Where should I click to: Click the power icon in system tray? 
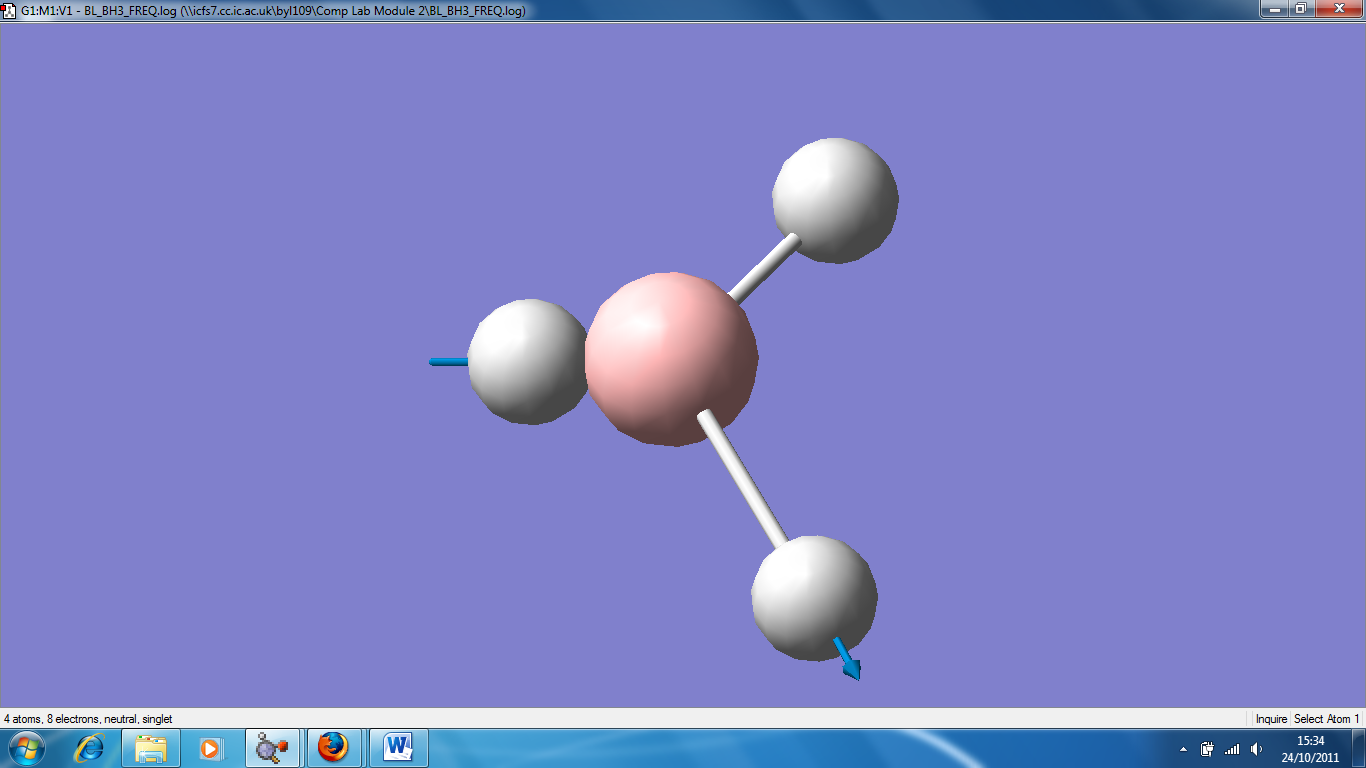[x=1208, y=749]
